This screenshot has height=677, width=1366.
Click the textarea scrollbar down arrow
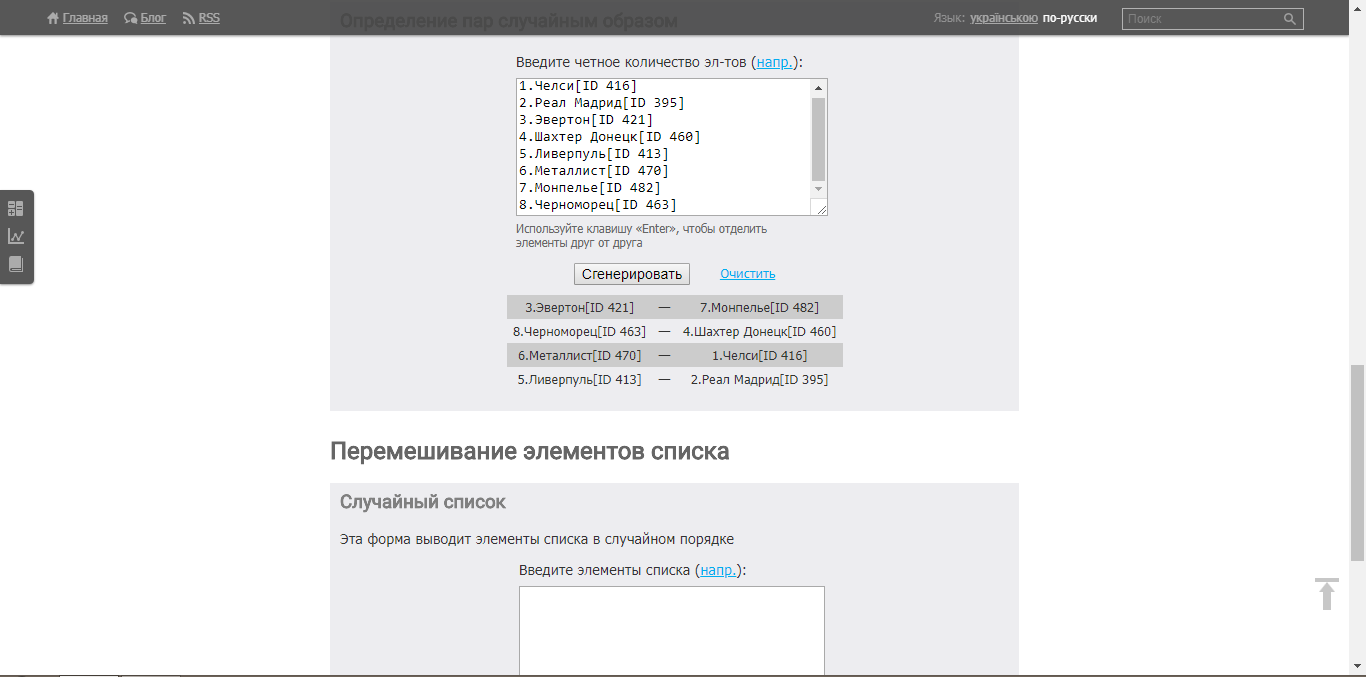(x=818, y=189)
